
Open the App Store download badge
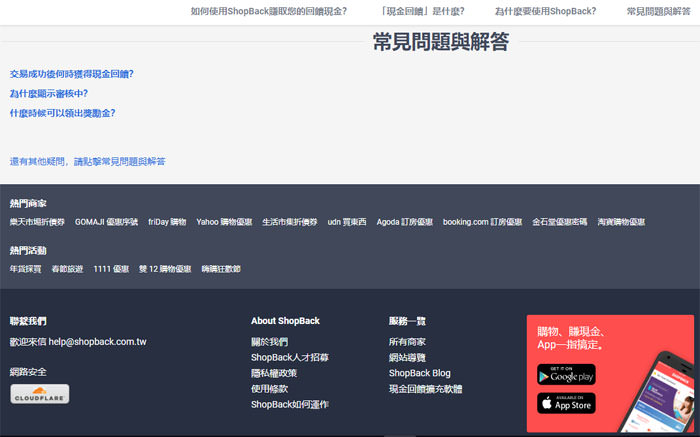point(566,403)
